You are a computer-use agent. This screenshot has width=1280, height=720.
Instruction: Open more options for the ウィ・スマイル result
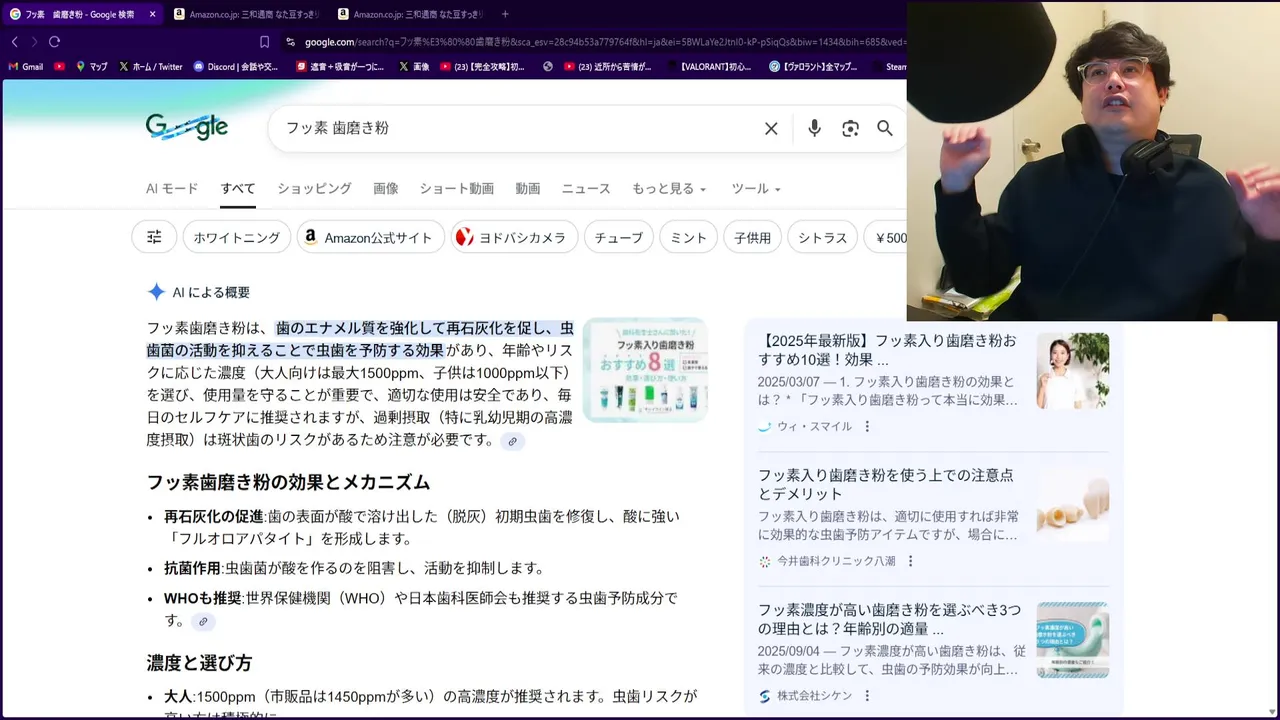pyautogui.click(x=867, y=426)
